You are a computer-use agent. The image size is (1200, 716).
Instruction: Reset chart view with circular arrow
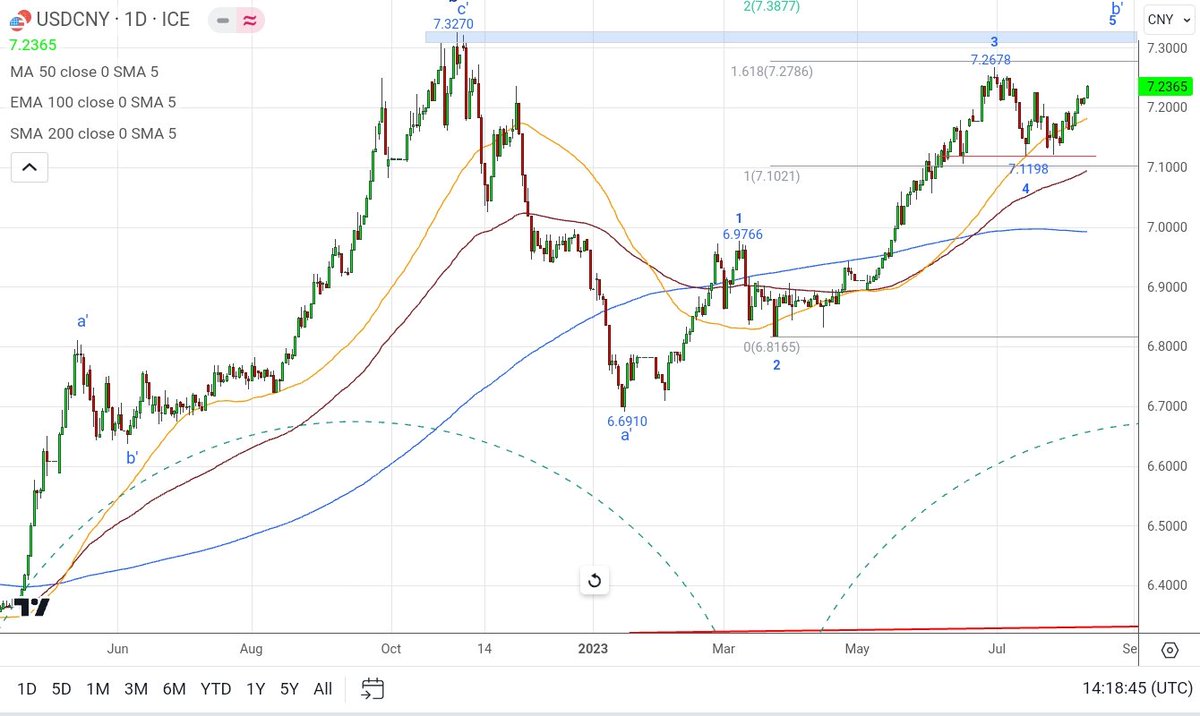pos(594,580)
